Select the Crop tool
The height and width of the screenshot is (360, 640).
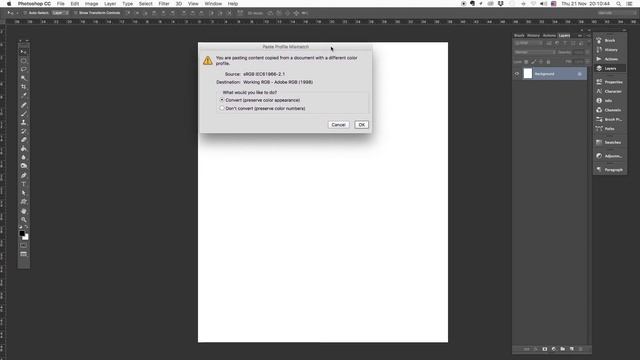point(23,87)
